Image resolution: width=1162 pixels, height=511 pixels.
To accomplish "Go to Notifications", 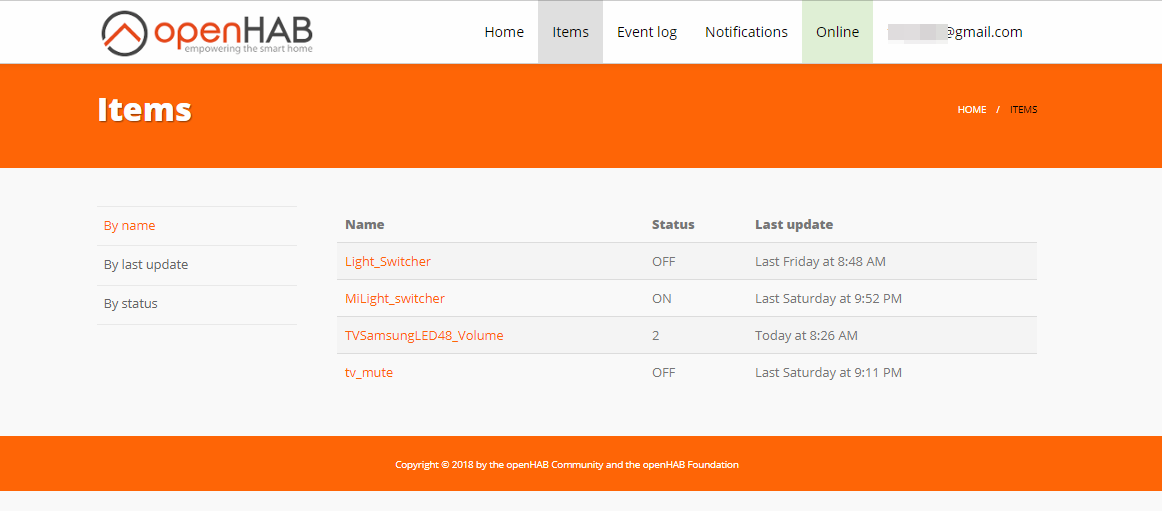I will coord(746,32).
